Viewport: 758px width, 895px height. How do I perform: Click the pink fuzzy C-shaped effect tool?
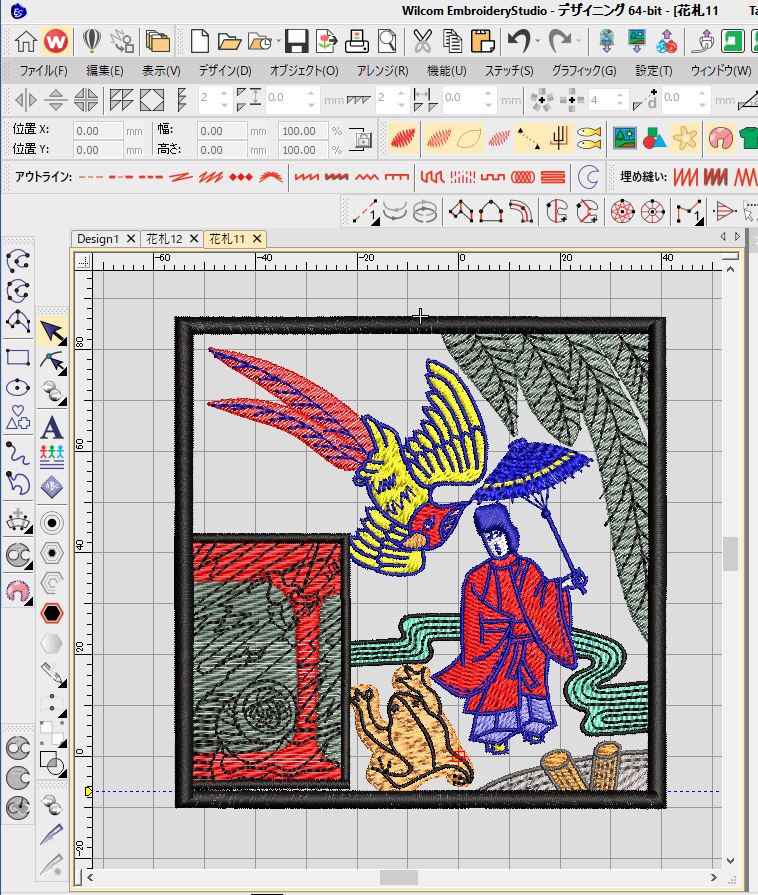pyautogui.click(x=18, y=592)
